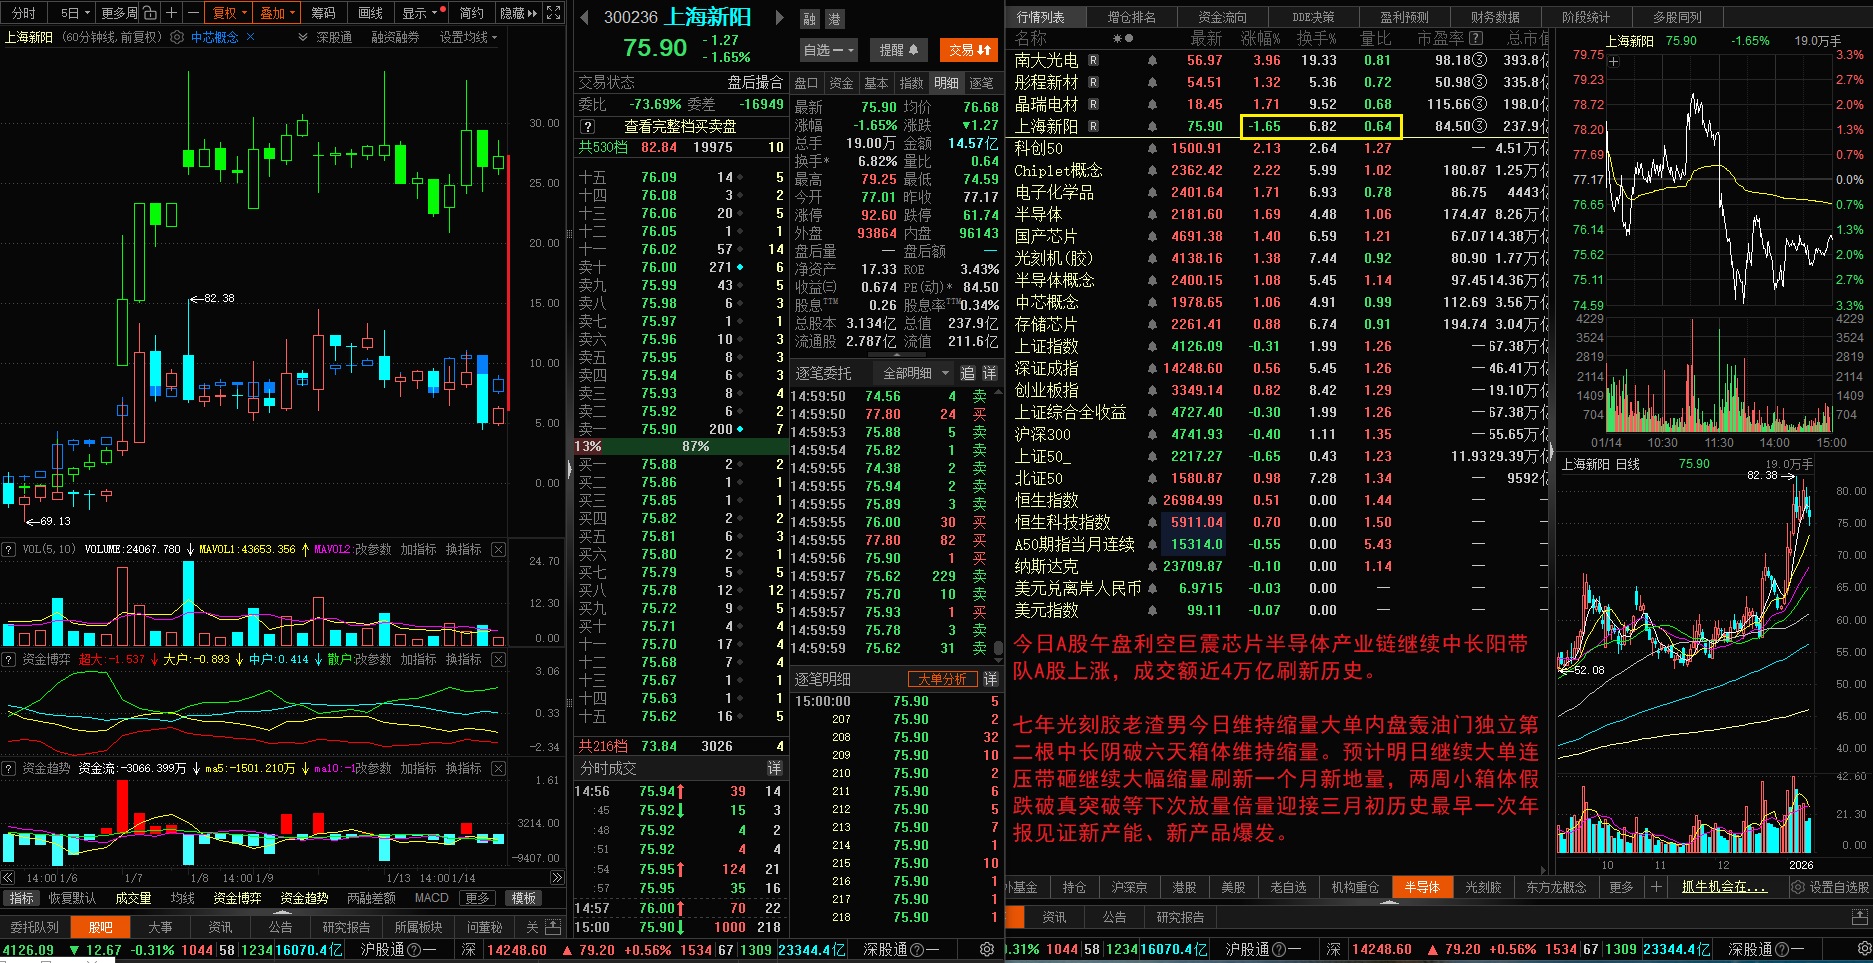Add a new watchlist tab with plus
This screenshot has width=1873, height=963.
(1656, 887)
